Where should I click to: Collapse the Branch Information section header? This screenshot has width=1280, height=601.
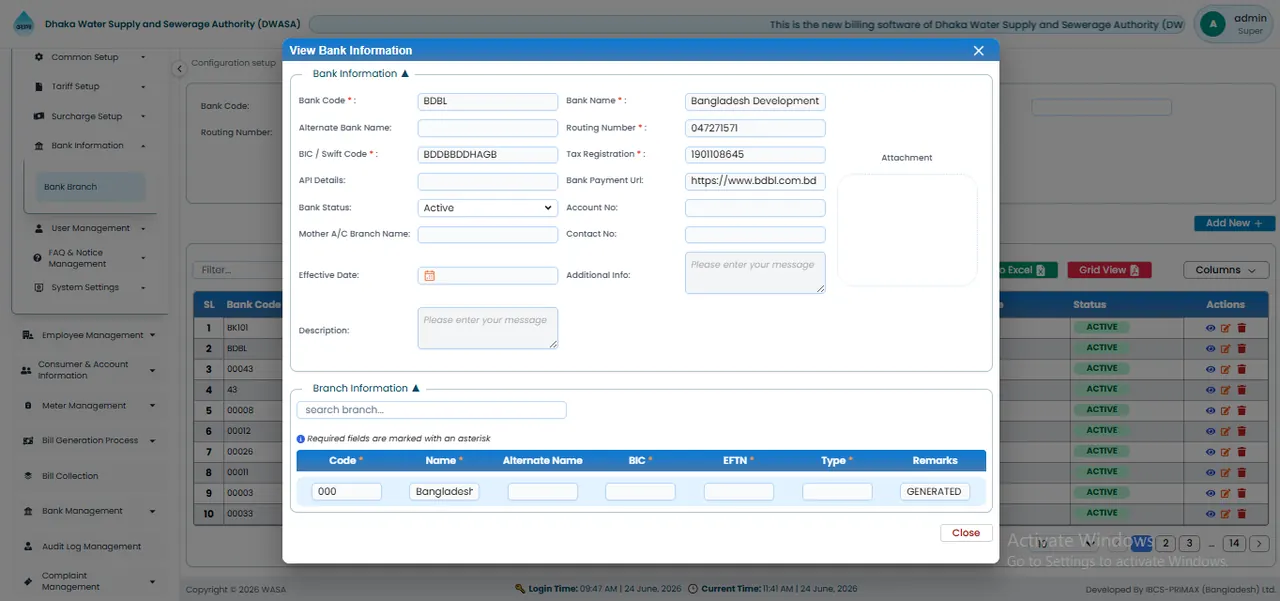pos(367,388)
